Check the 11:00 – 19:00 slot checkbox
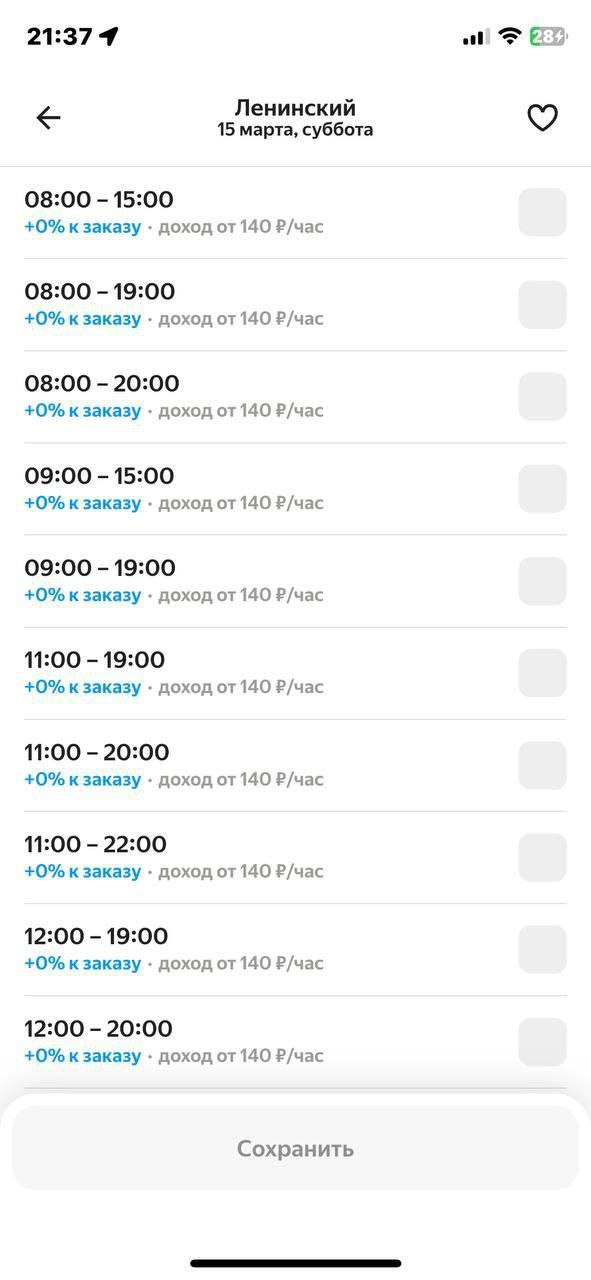The height and width of the screenshot is (1280, 591). (542, 673)
